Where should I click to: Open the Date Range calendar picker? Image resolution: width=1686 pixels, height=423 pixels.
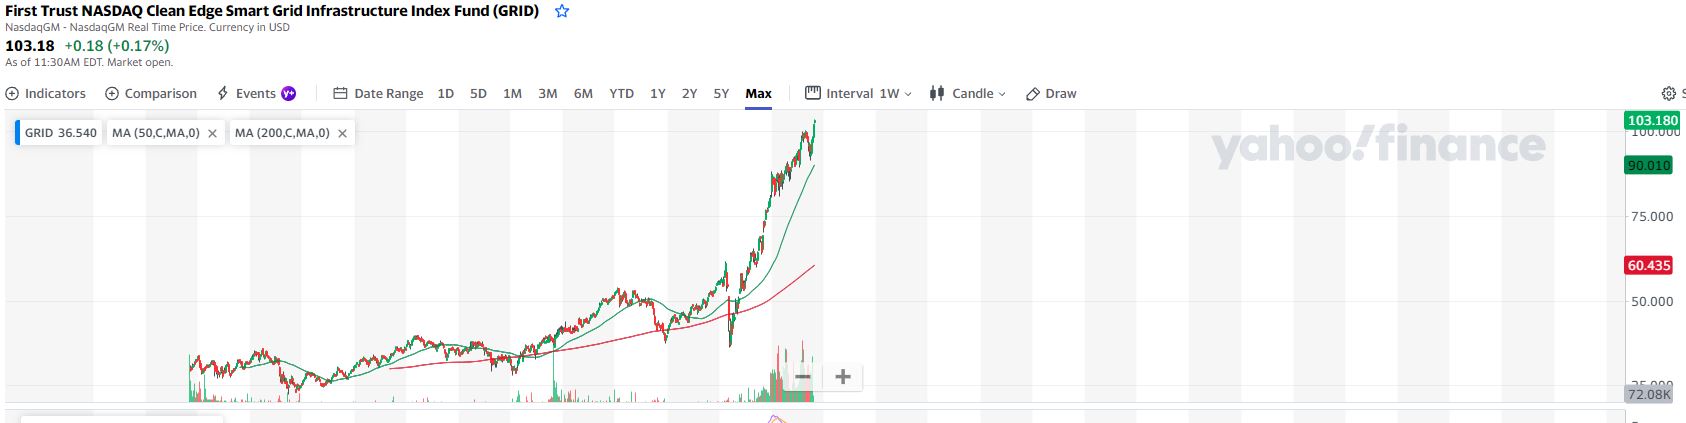378,93
